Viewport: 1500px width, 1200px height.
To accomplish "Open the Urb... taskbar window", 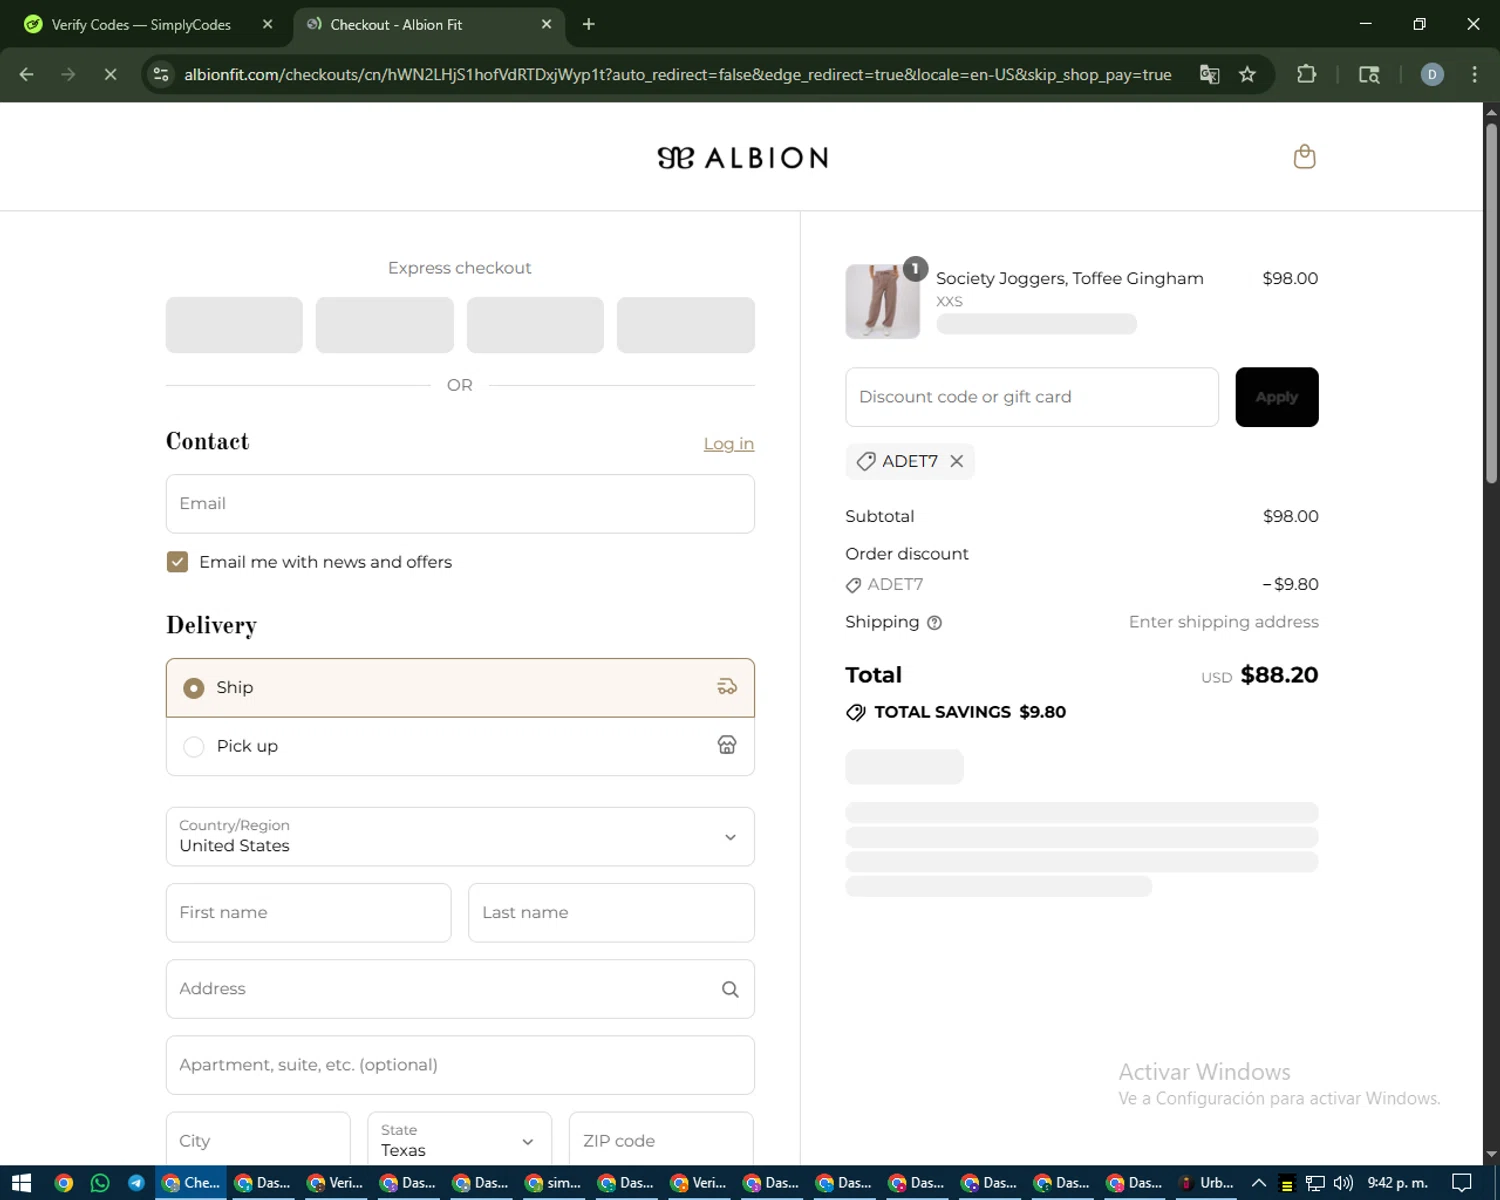I will (1206, 1183).
